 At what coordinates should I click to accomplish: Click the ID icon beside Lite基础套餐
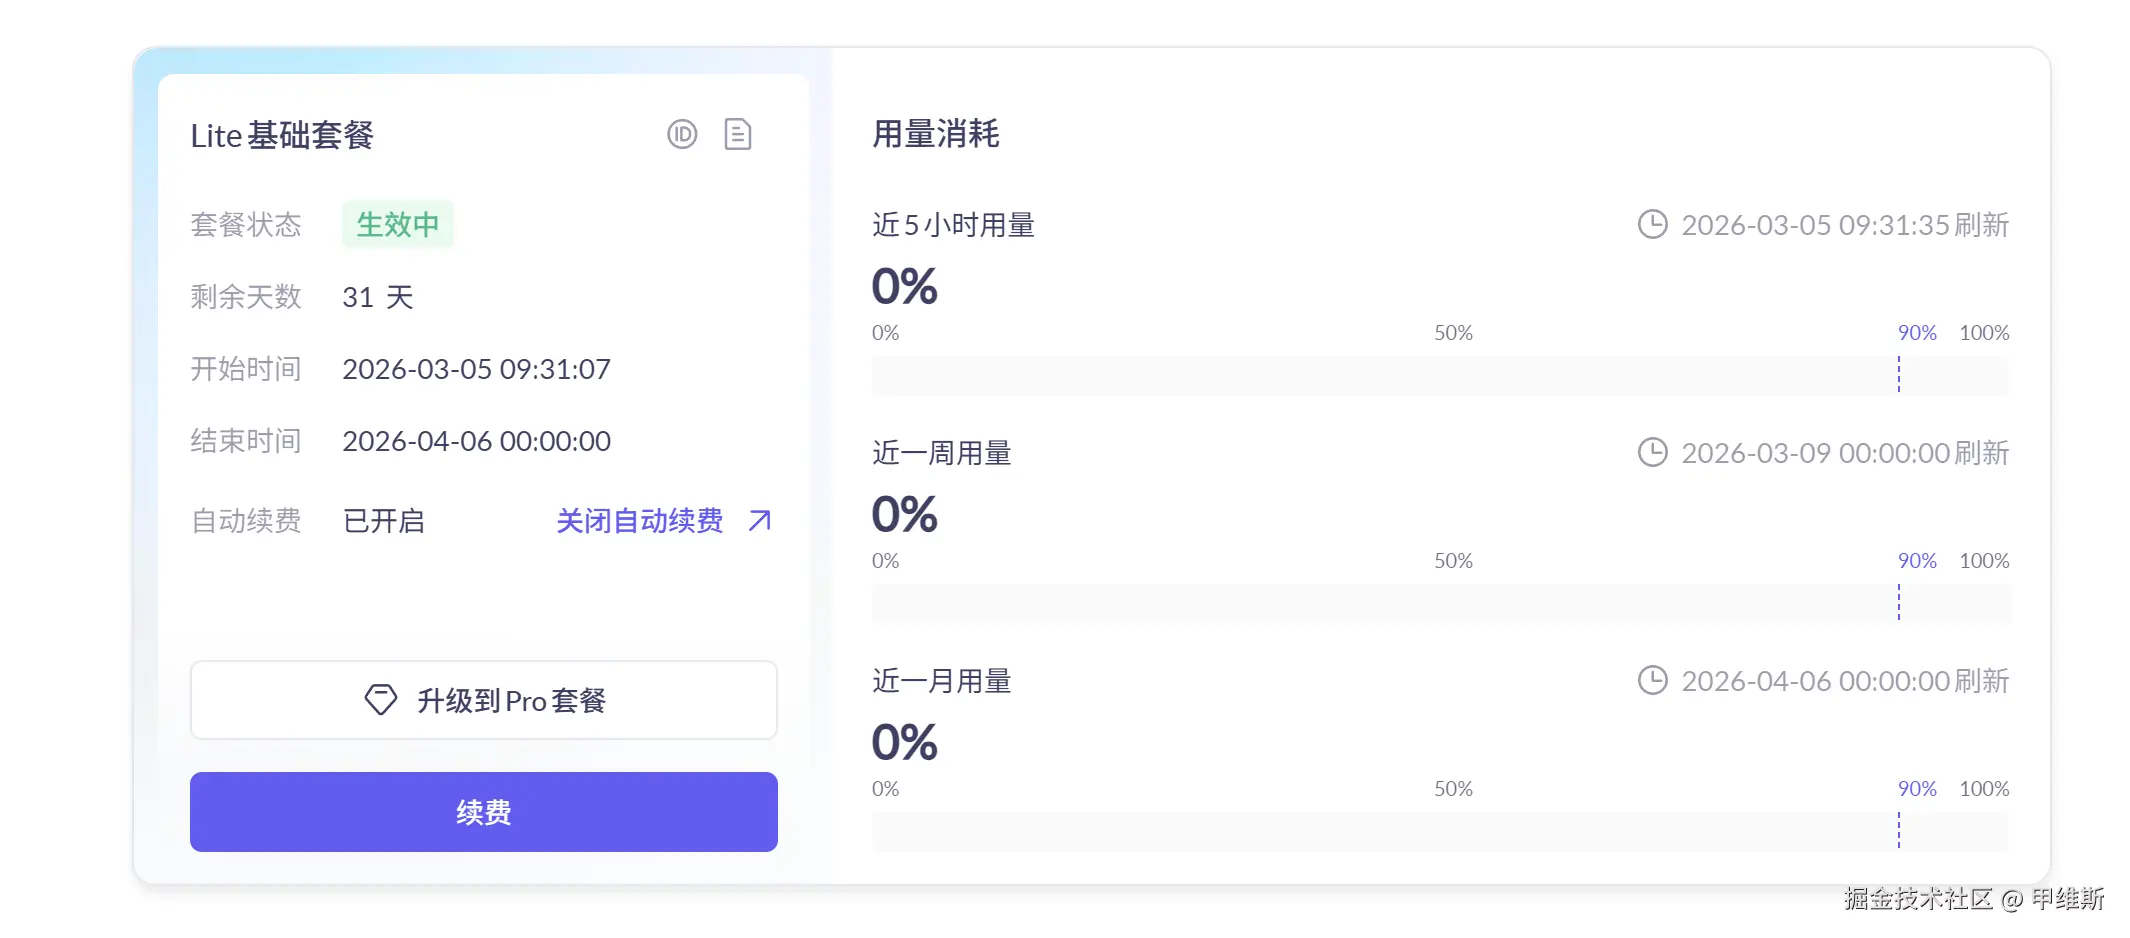point(682,134)
